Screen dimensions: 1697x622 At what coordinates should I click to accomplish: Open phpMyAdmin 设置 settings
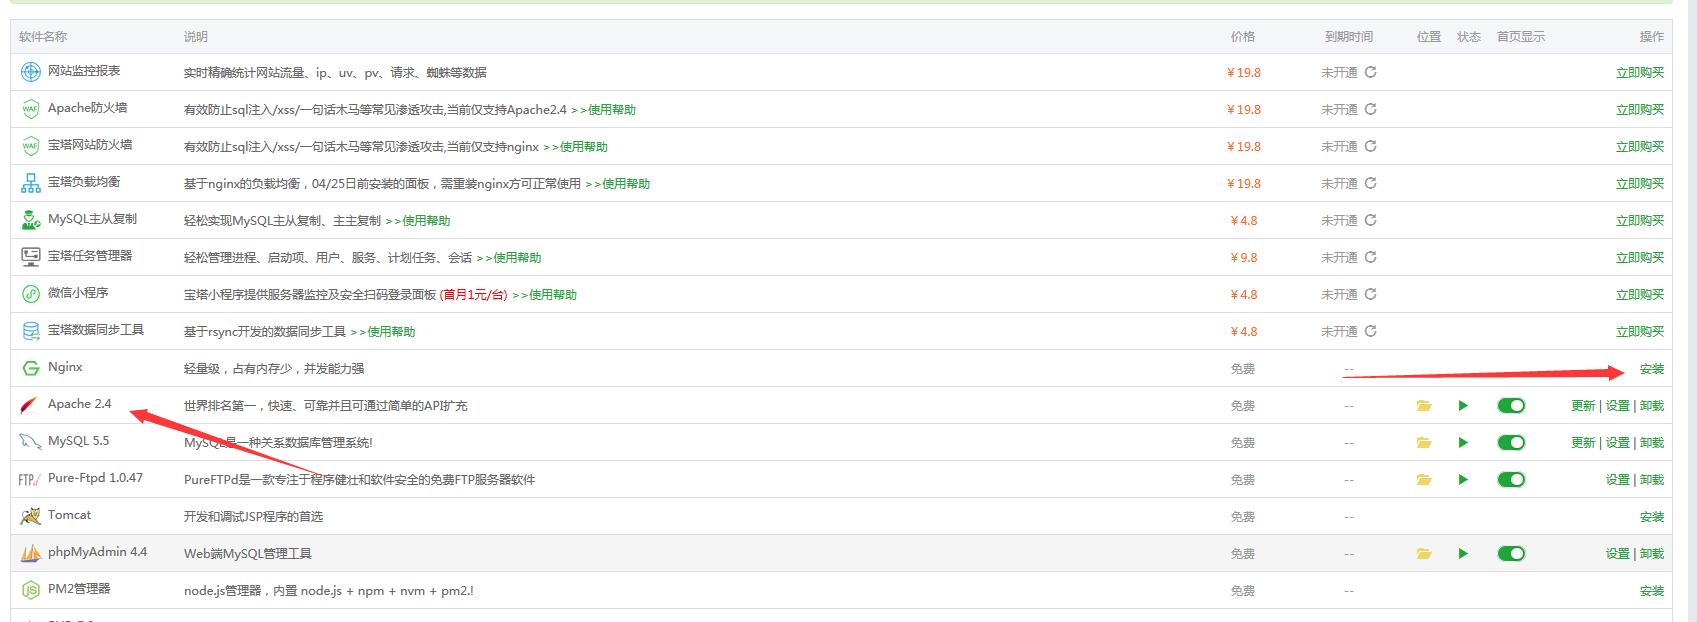1618,554
